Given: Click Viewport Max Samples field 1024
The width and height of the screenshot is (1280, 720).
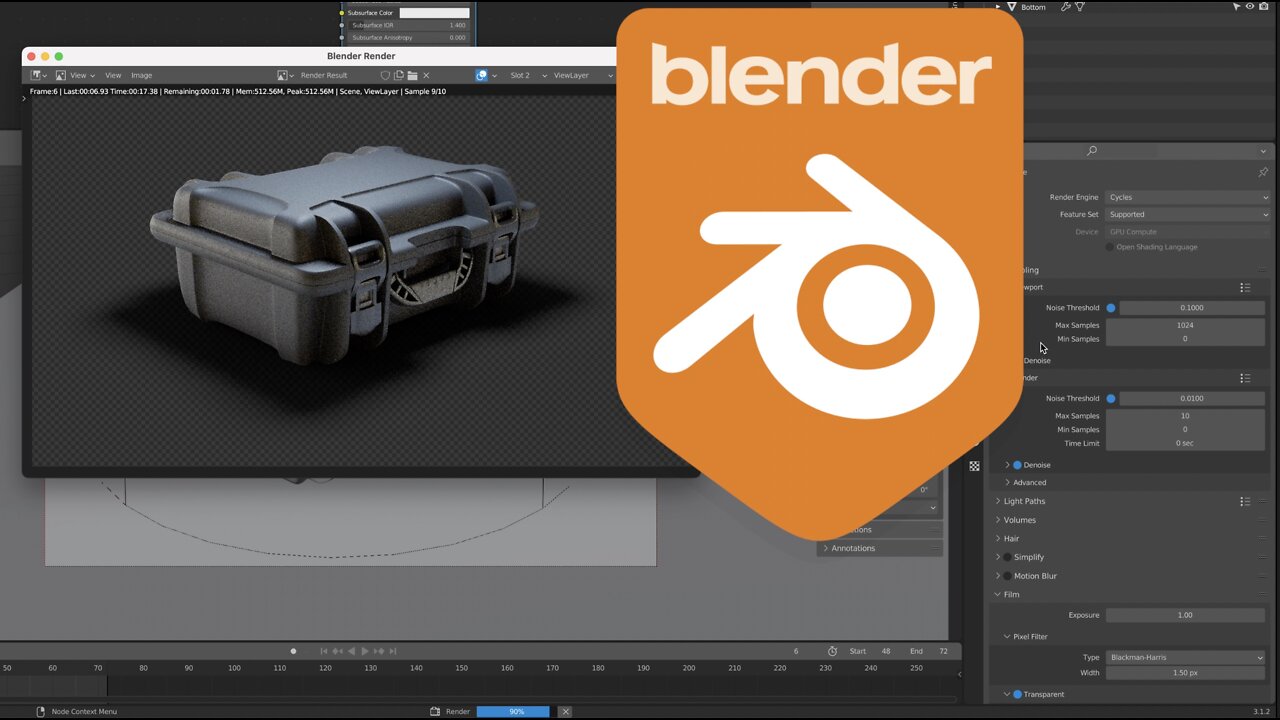Looking at the screenshot, I should (x=1185, y=325).
